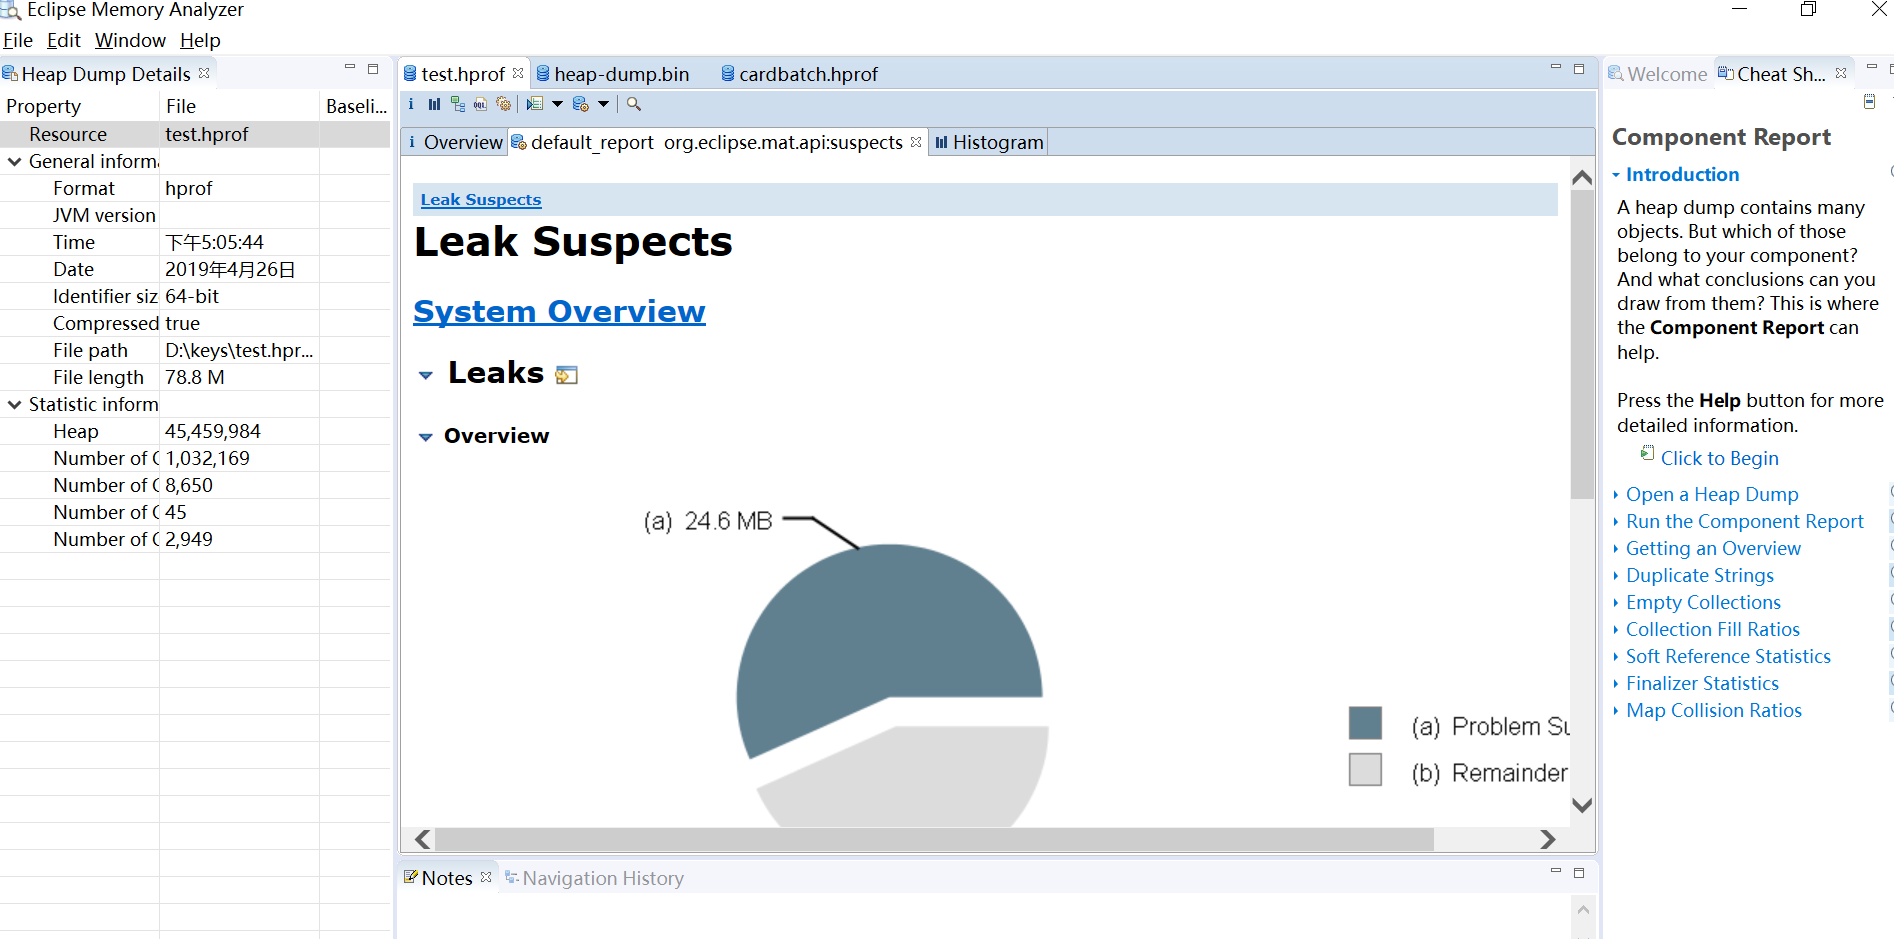Expand the Collection Fill Ratios step
Viewport: 1894px width, 939px height.
(x=1616, y=629)
